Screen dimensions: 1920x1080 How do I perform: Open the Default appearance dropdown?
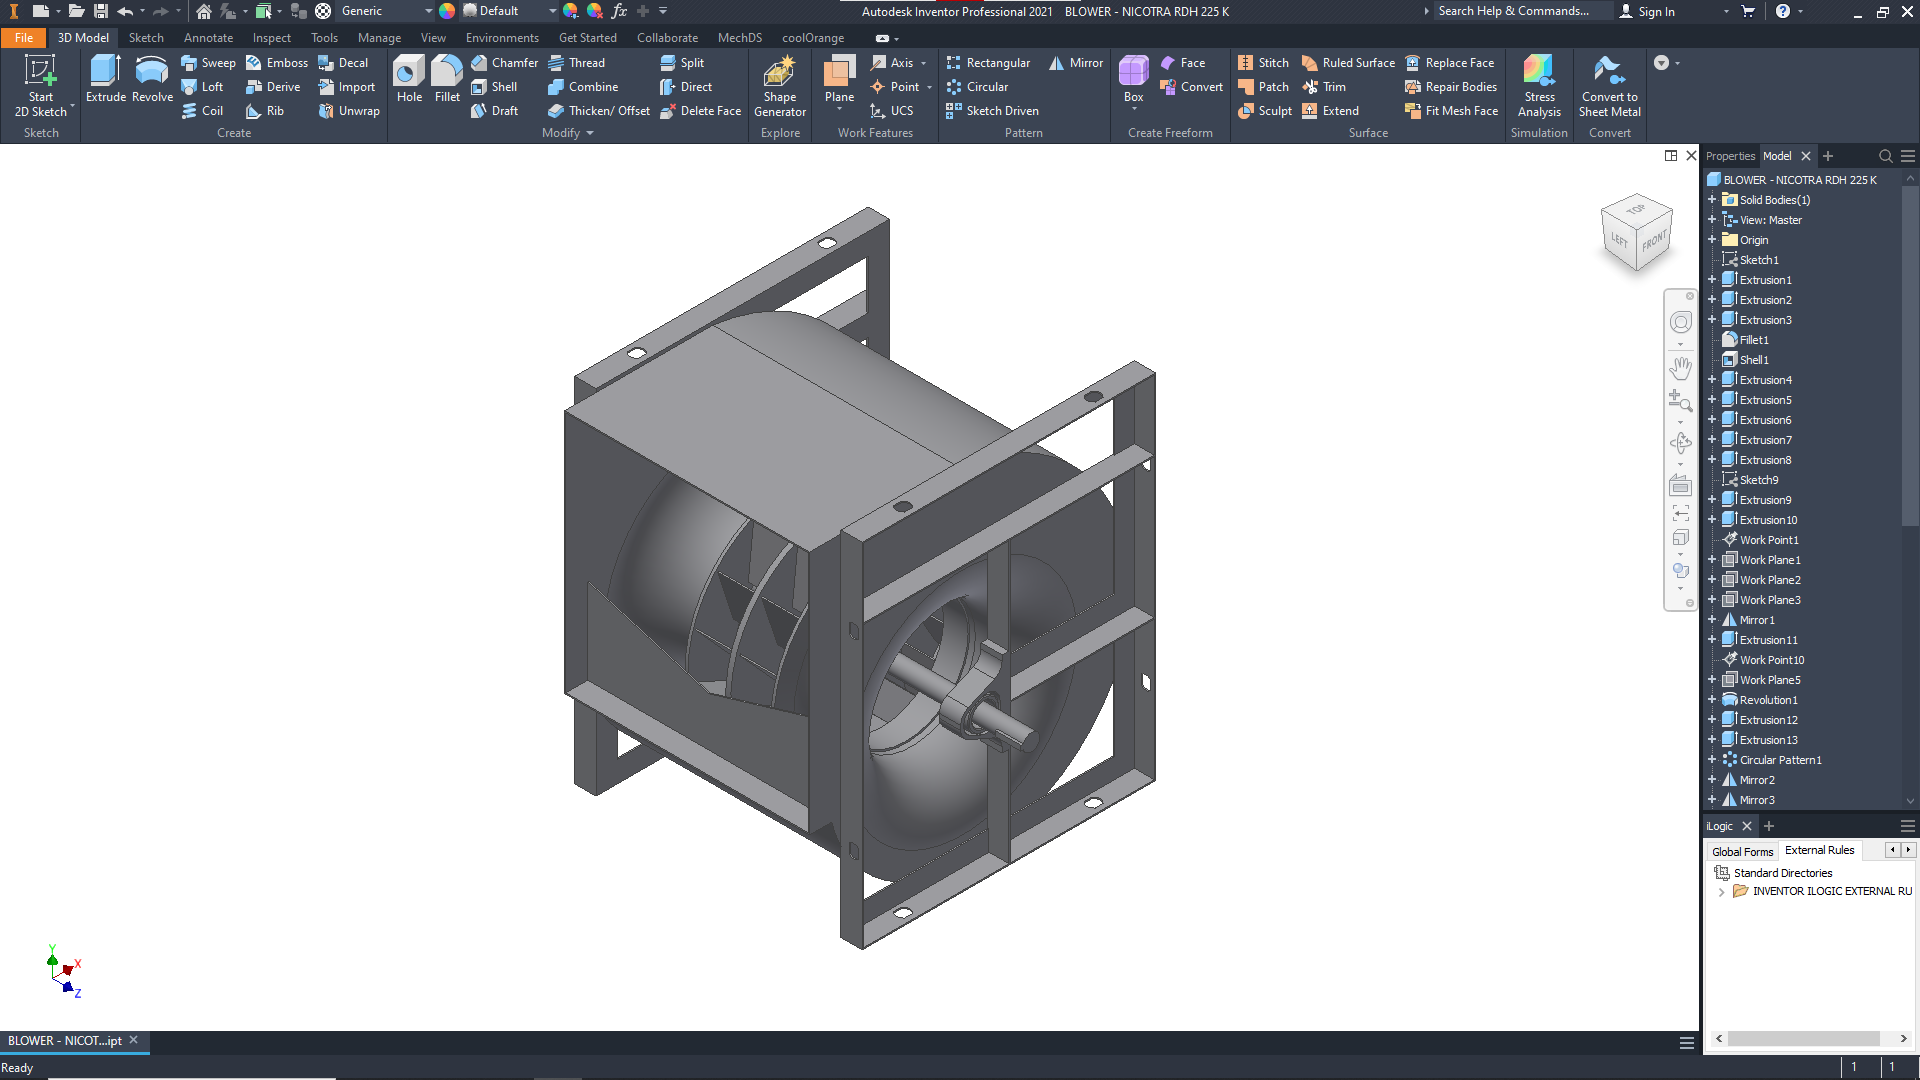(552, 11)
